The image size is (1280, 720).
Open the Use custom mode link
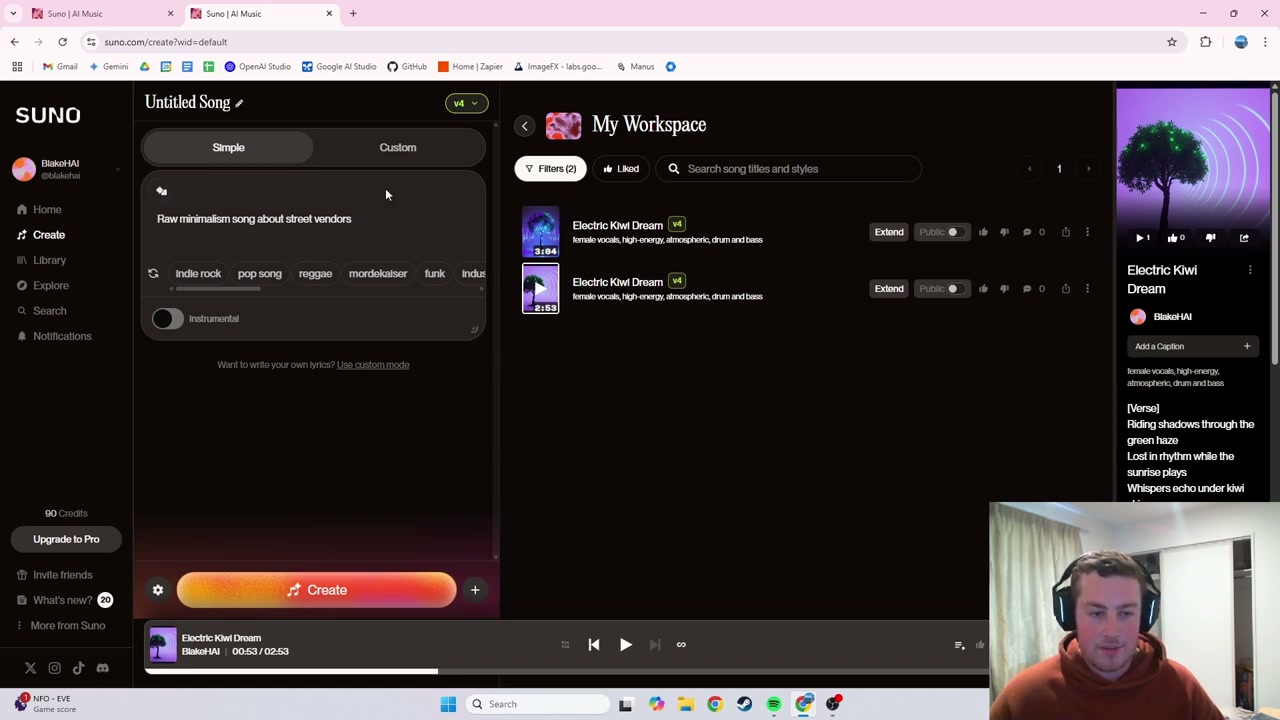(373, 365)
